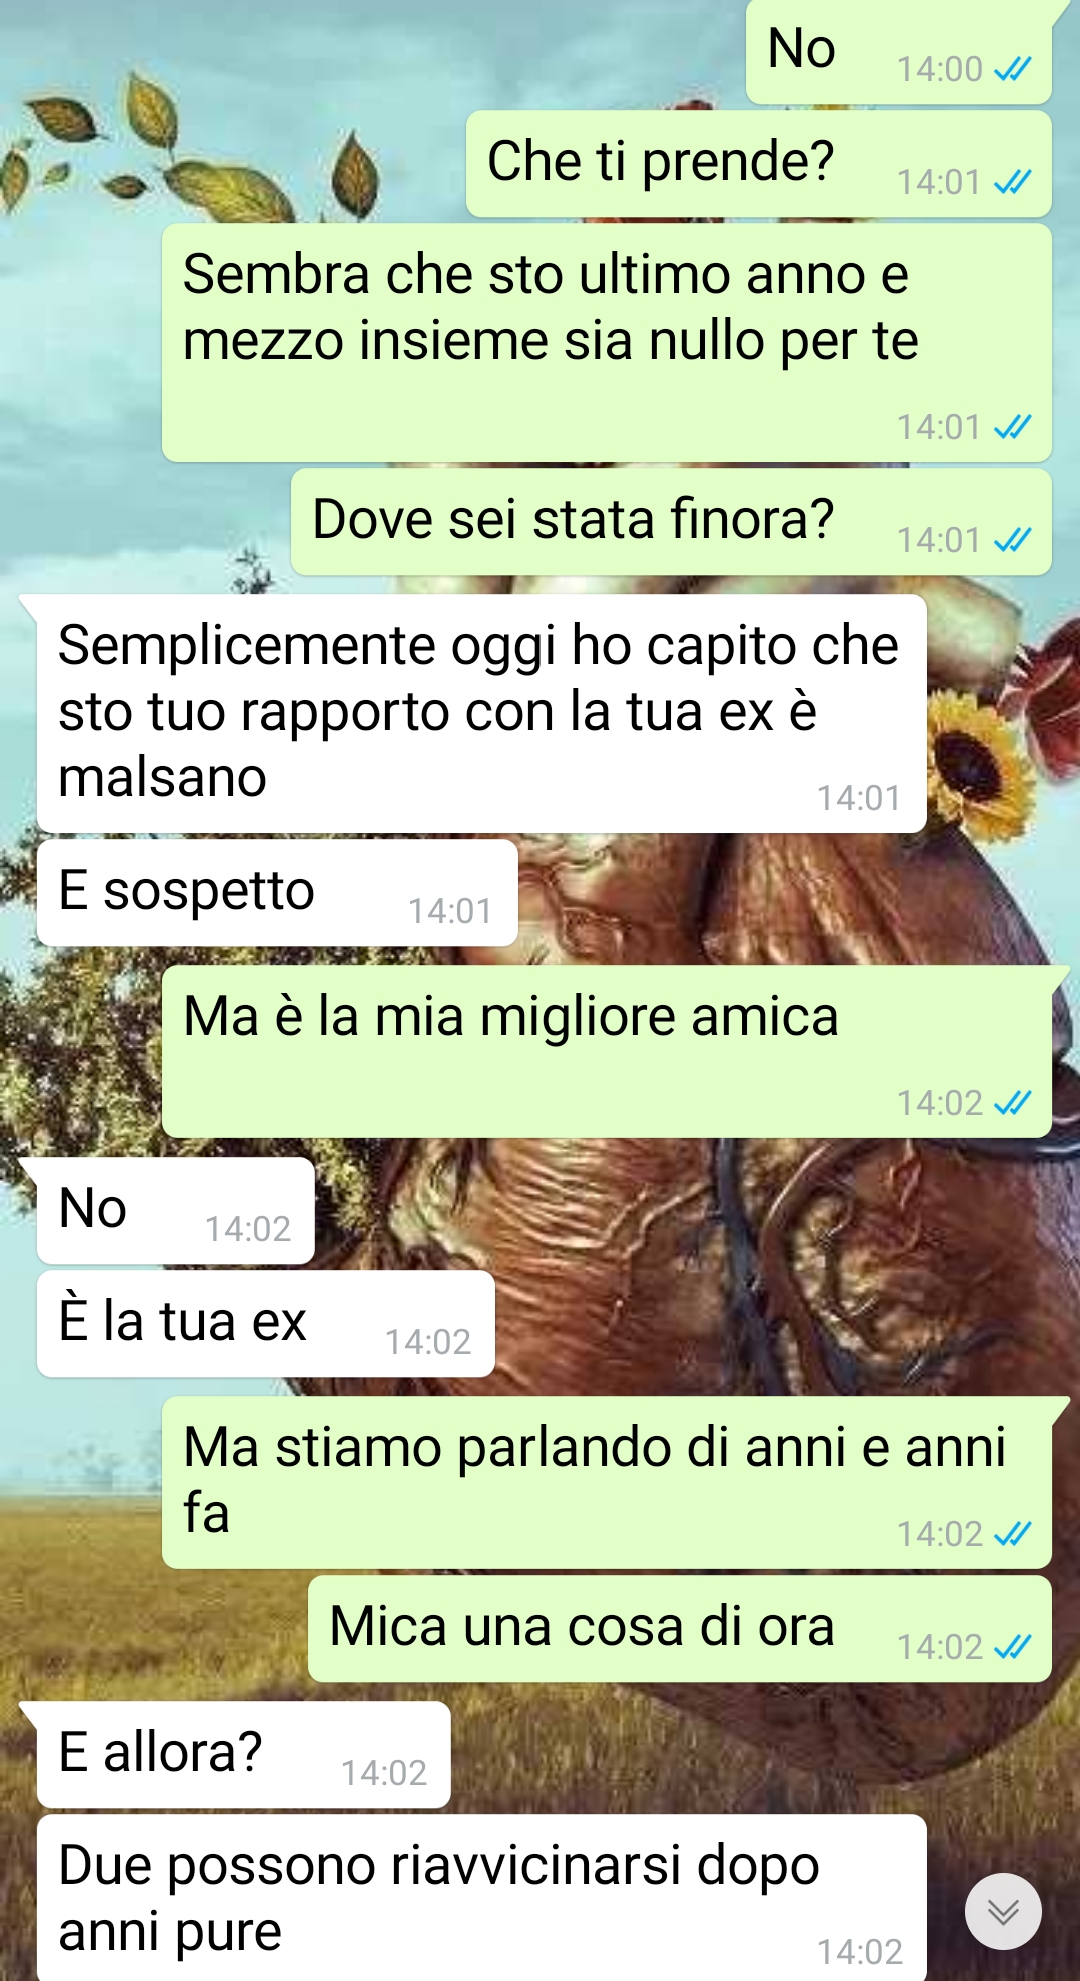The width and height of the screenshot is (1080, 1981).
Task: Tap 14:02 timestamp on 'E allora?' bubble
Action: pyautogui.click(x=384, y=1773)
